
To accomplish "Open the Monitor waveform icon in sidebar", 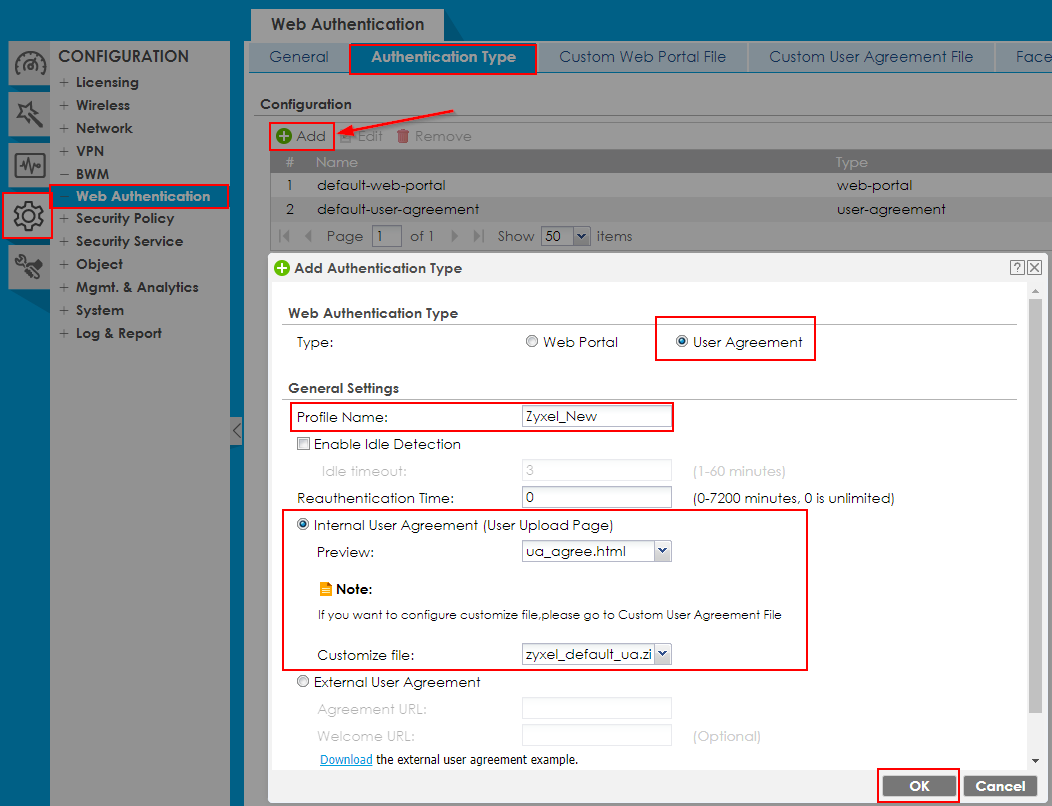I will coord(29,165).
